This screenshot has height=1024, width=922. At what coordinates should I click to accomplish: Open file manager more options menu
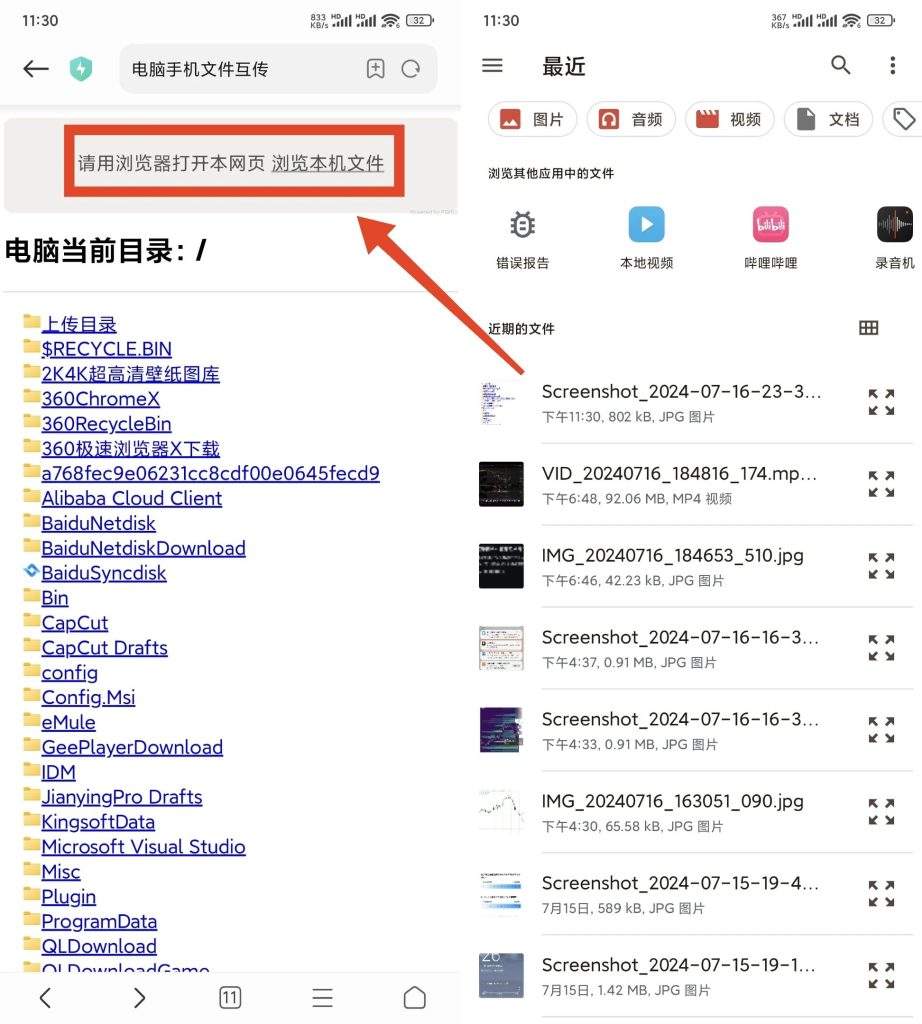tap(893, 65)
